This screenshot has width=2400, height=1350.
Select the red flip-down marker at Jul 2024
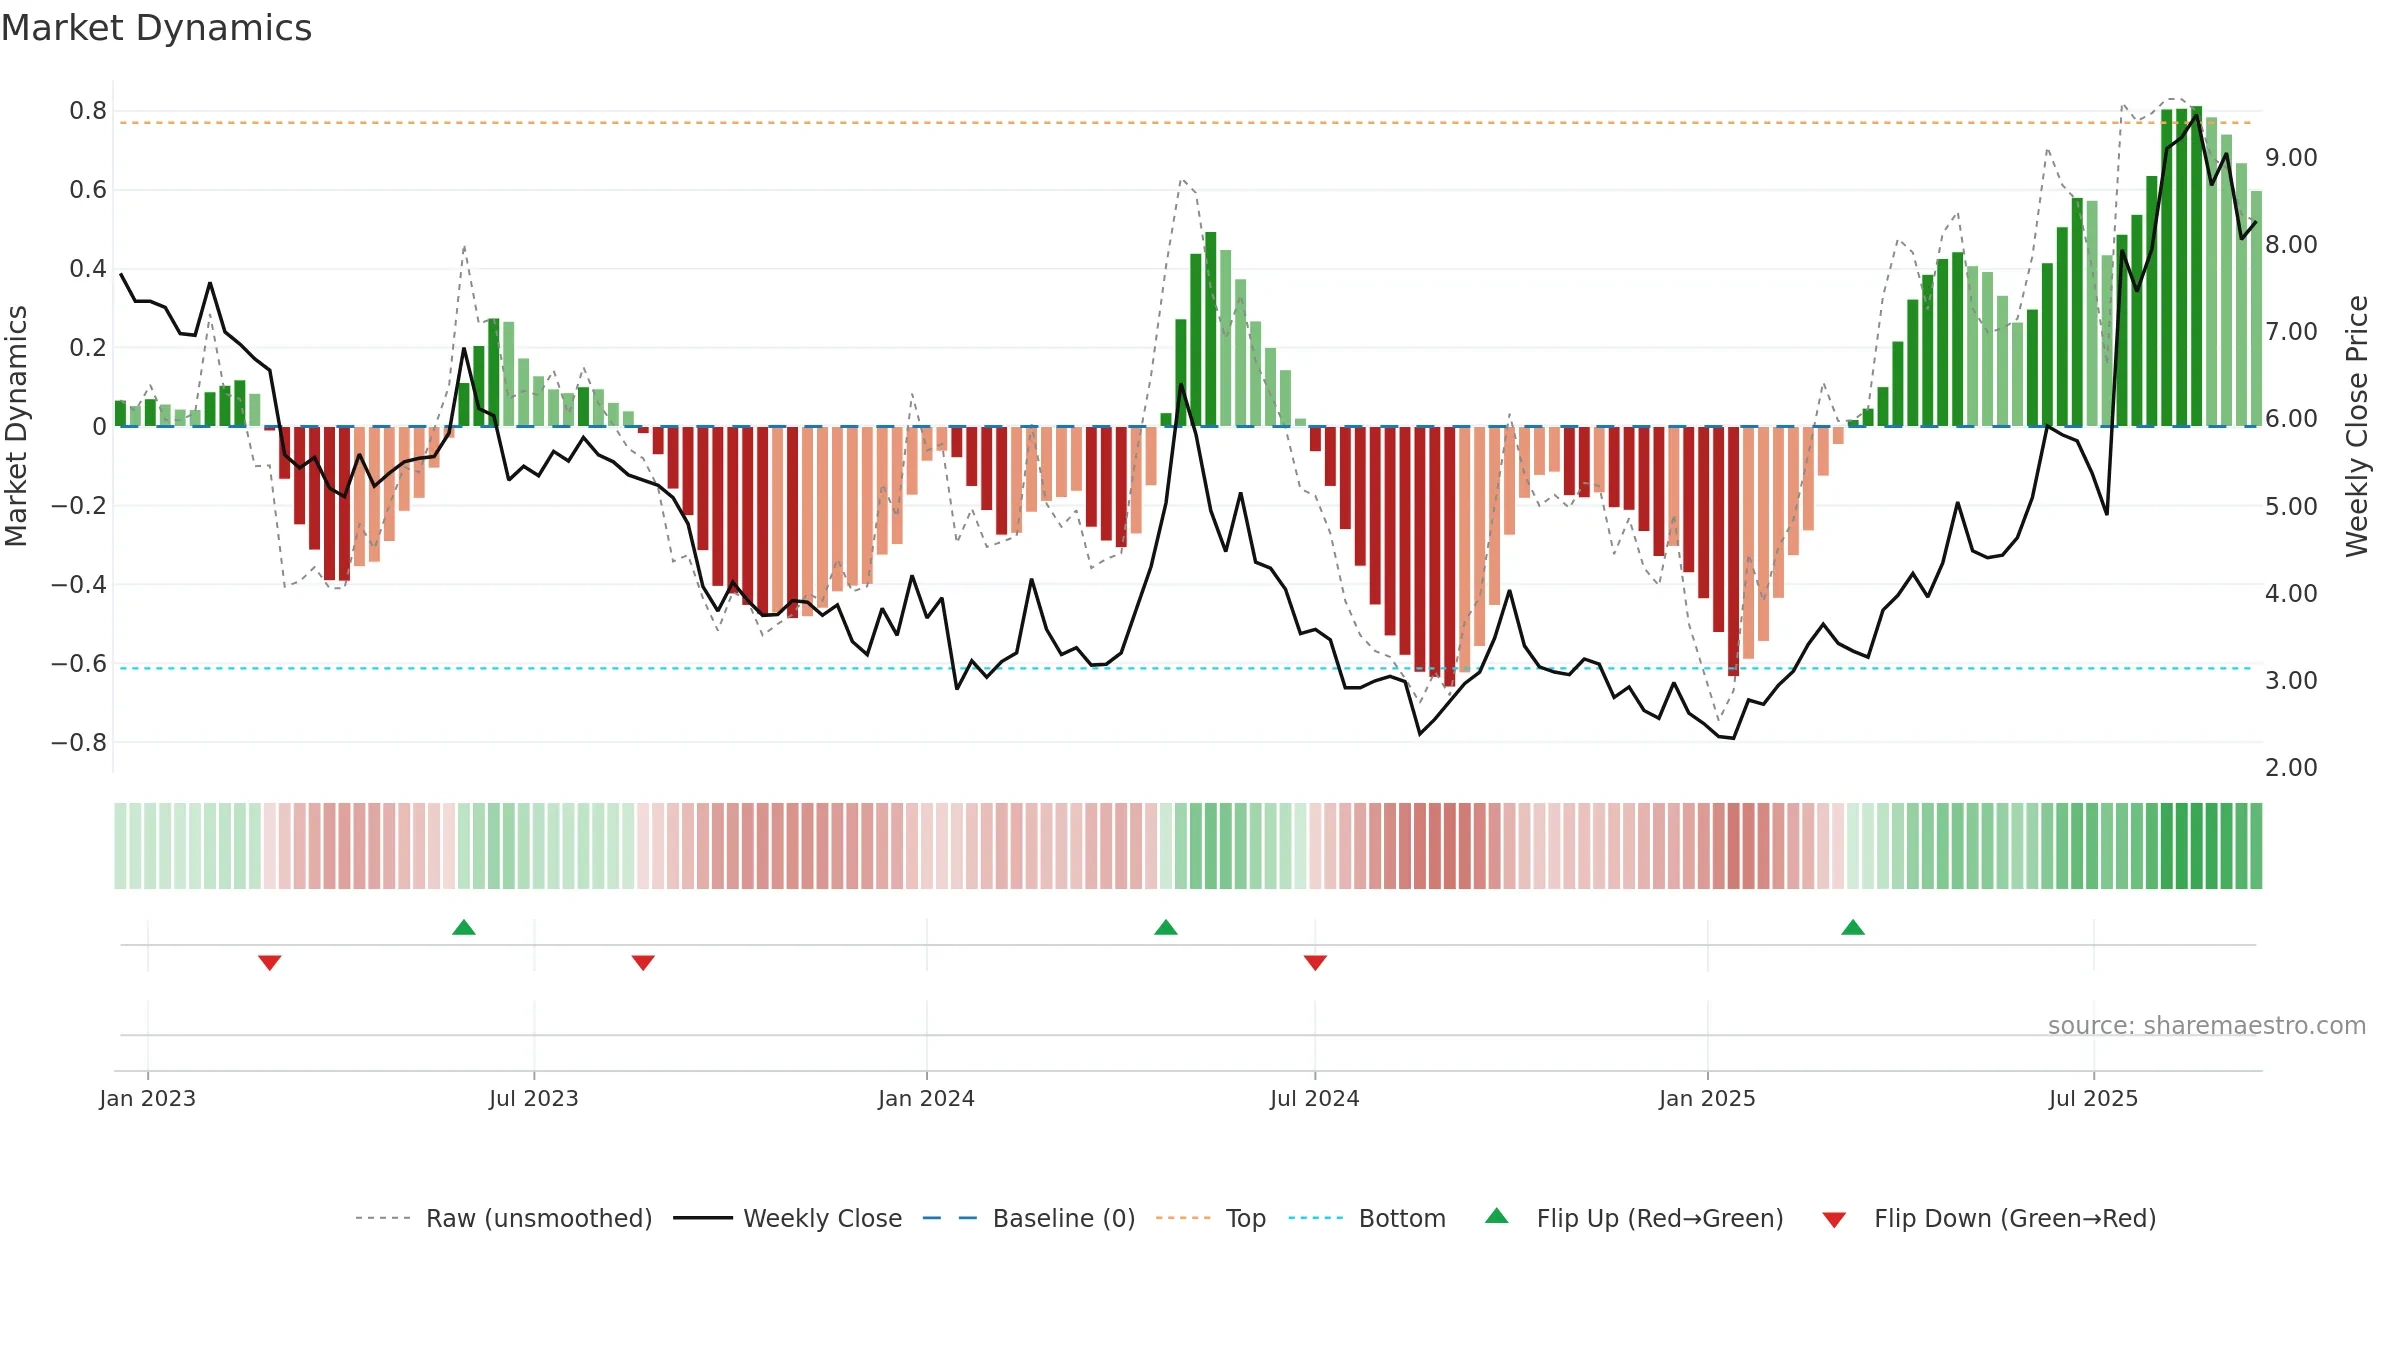coord(1315,962)
